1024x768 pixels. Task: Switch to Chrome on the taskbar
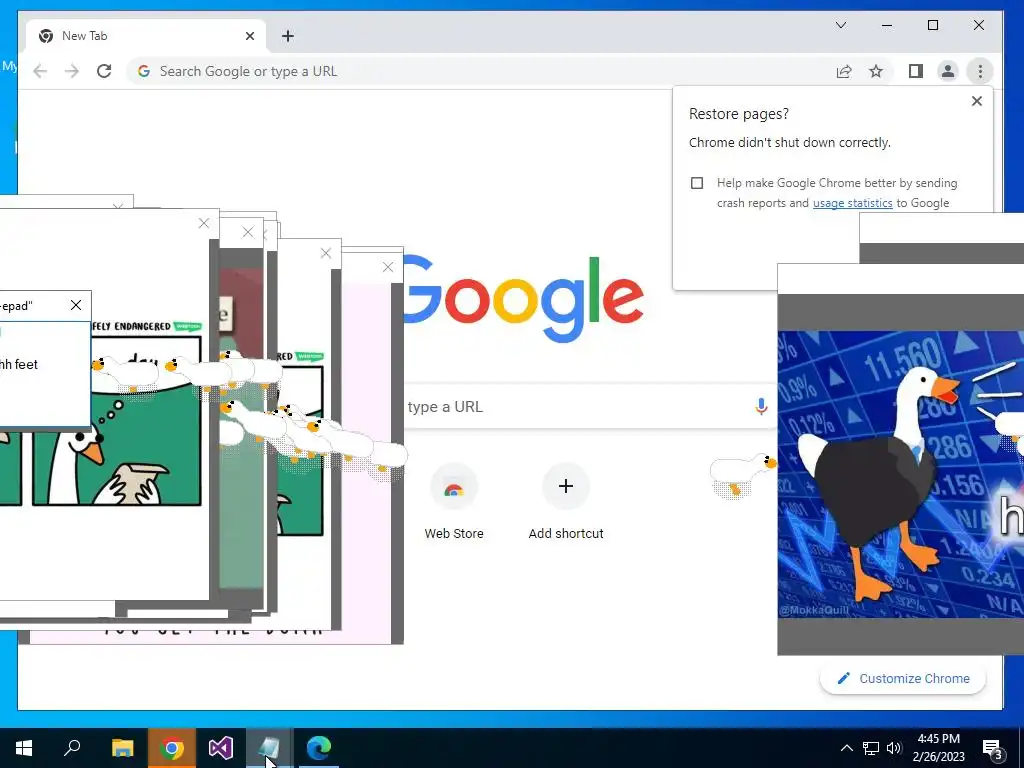coord(172,748)
